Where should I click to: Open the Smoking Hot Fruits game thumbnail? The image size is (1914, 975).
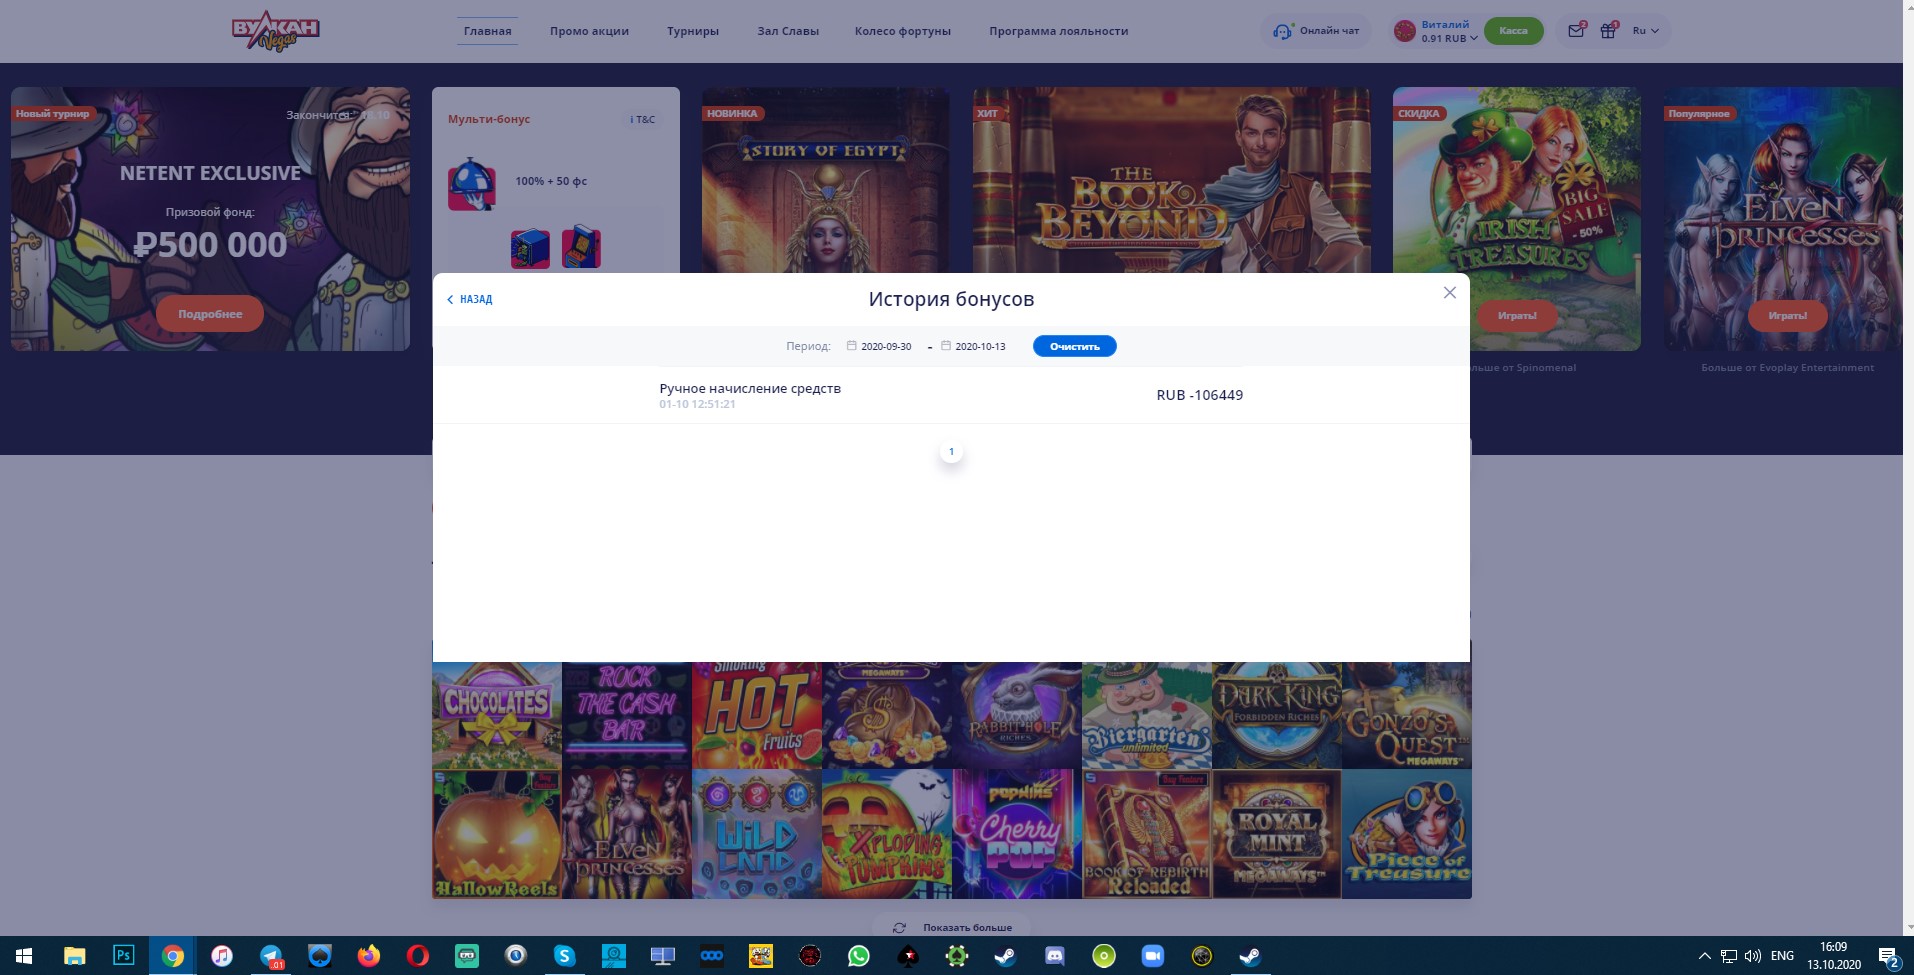click(x=757, y=715)
